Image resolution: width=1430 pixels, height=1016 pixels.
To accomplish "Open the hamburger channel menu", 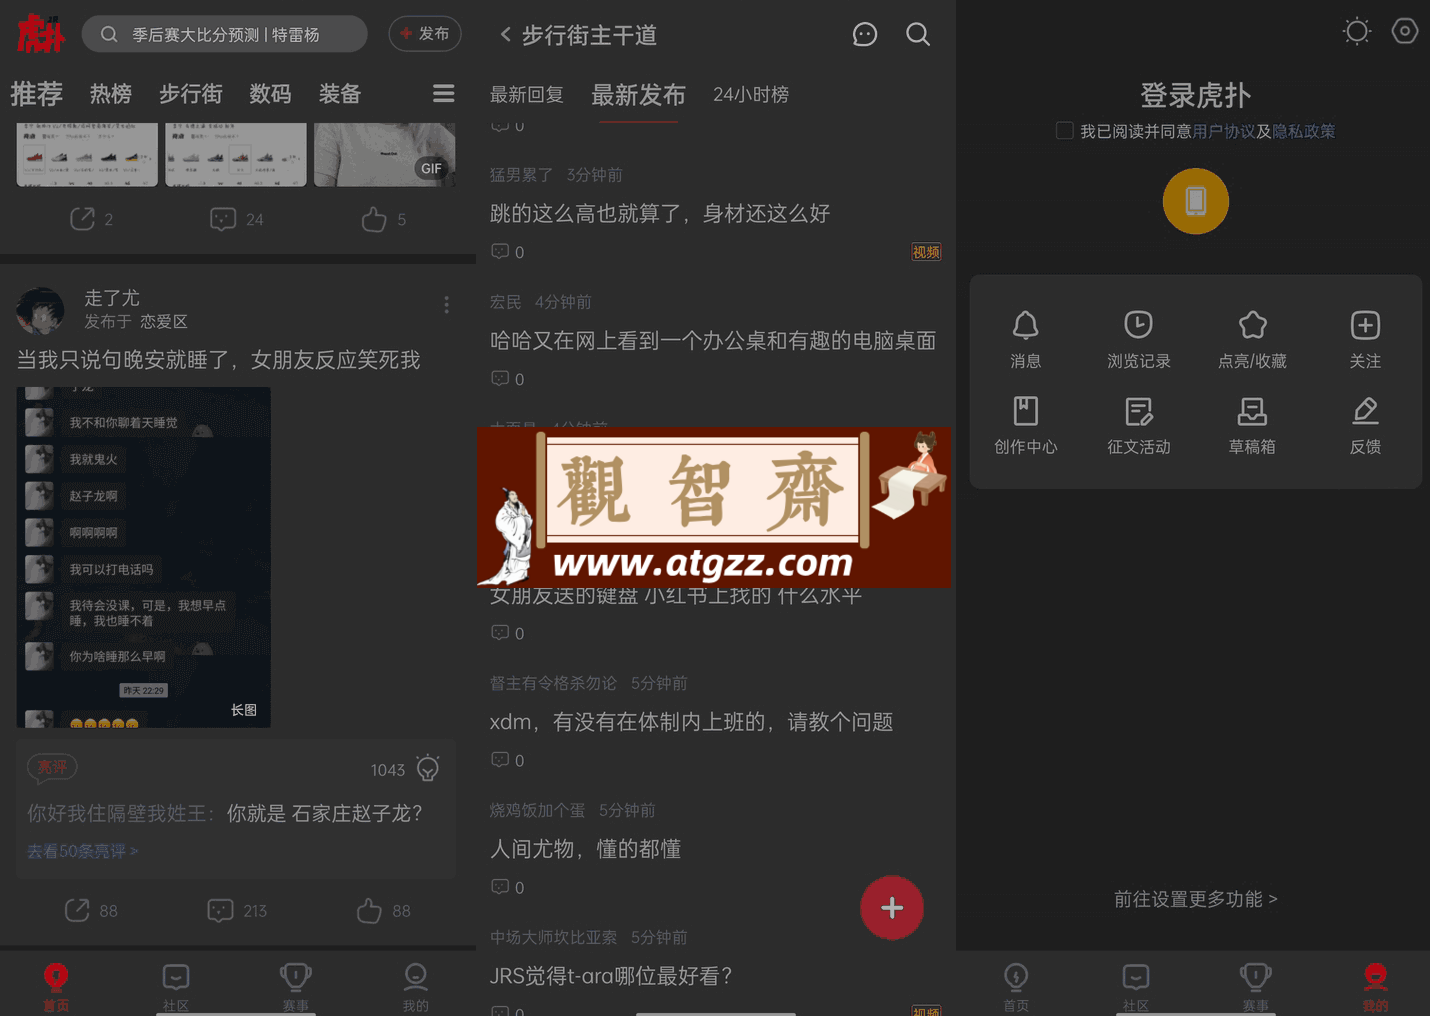I will point(443,94).
